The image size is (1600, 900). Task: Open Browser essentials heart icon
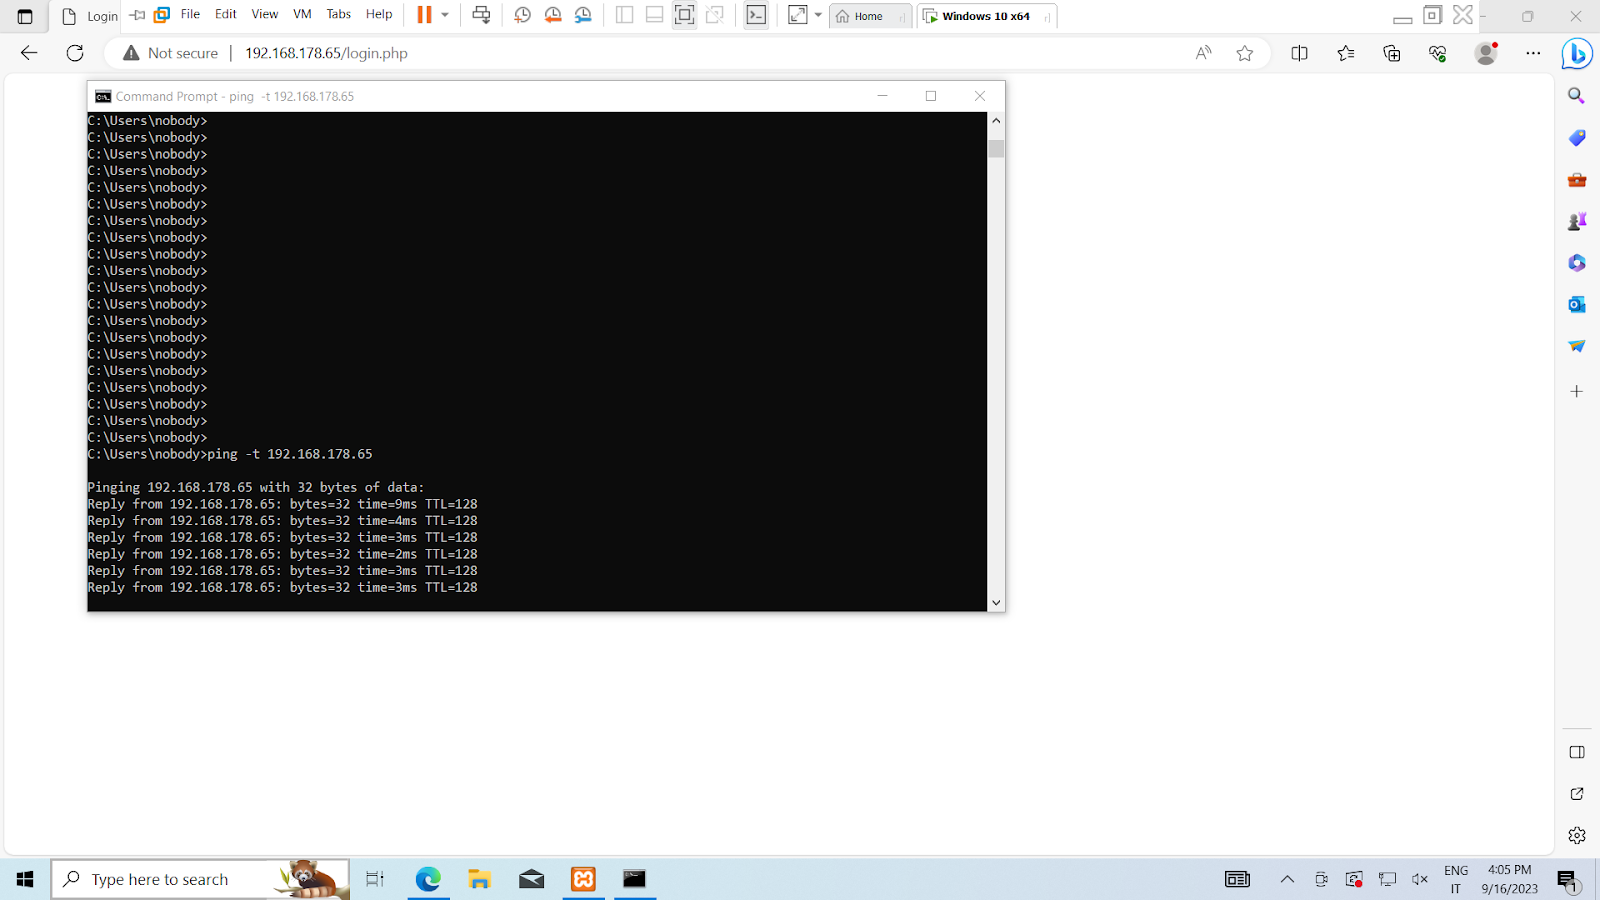[x=1438, y=53]
